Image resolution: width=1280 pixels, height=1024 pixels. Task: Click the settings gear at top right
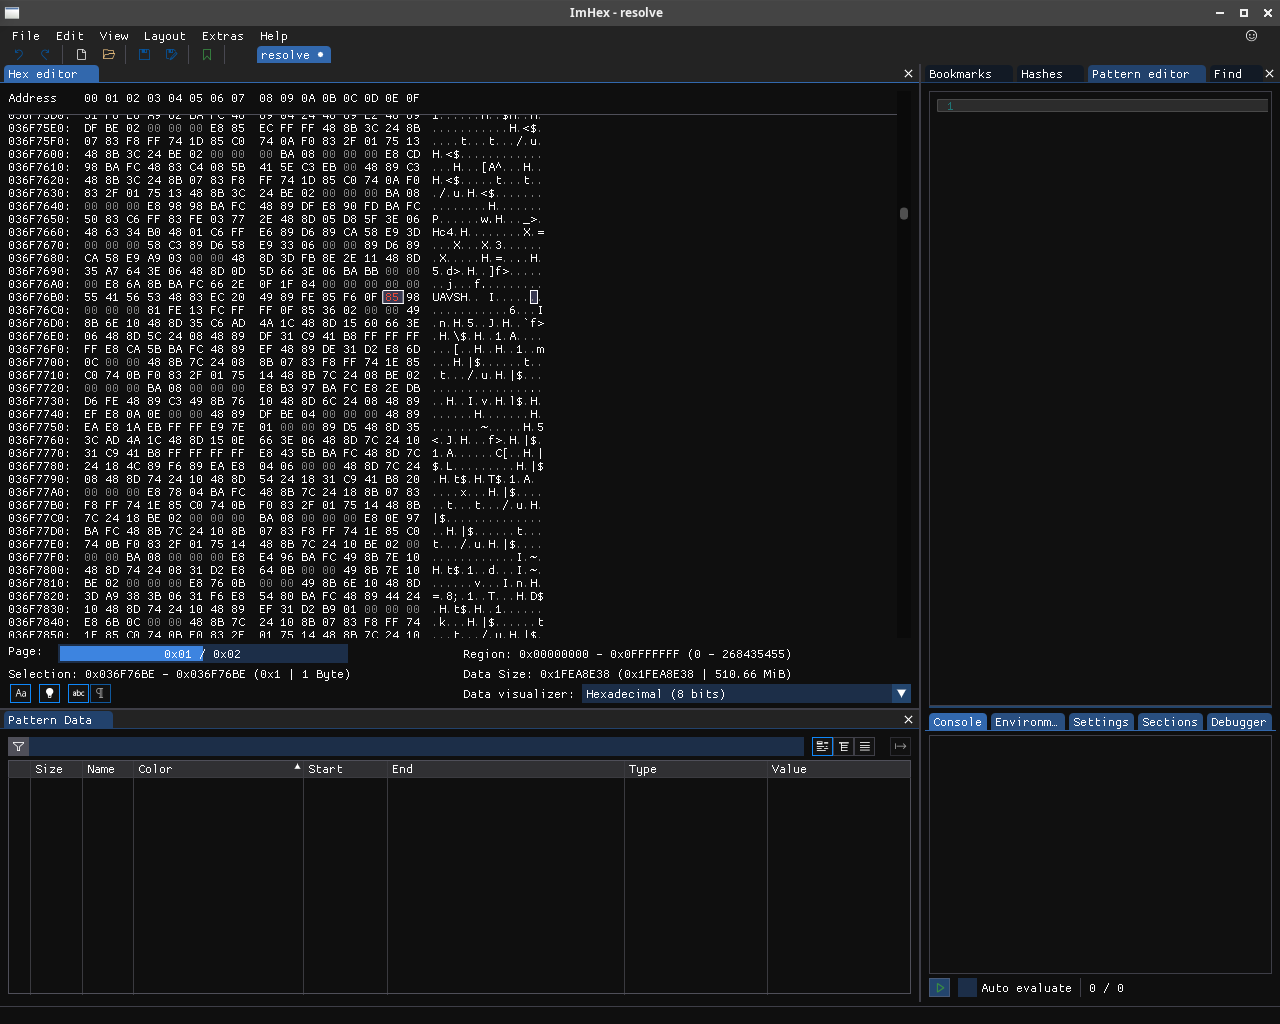[1252, 35]
